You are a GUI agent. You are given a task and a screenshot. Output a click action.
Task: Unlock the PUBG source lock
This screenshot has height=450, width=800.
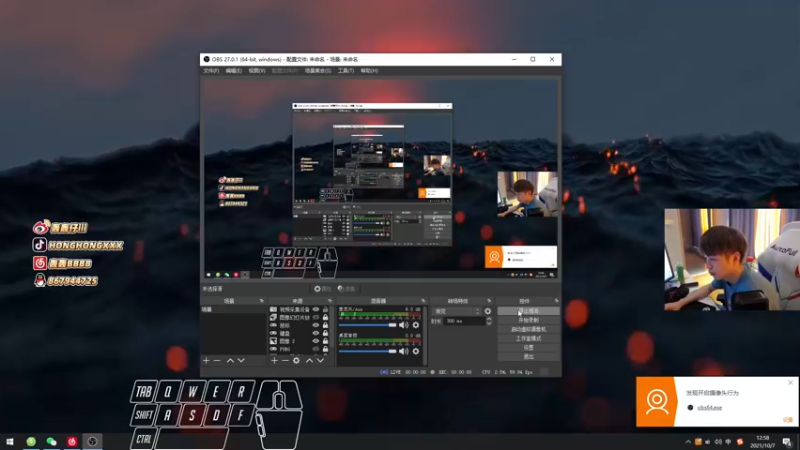click(x=326, y=349)
